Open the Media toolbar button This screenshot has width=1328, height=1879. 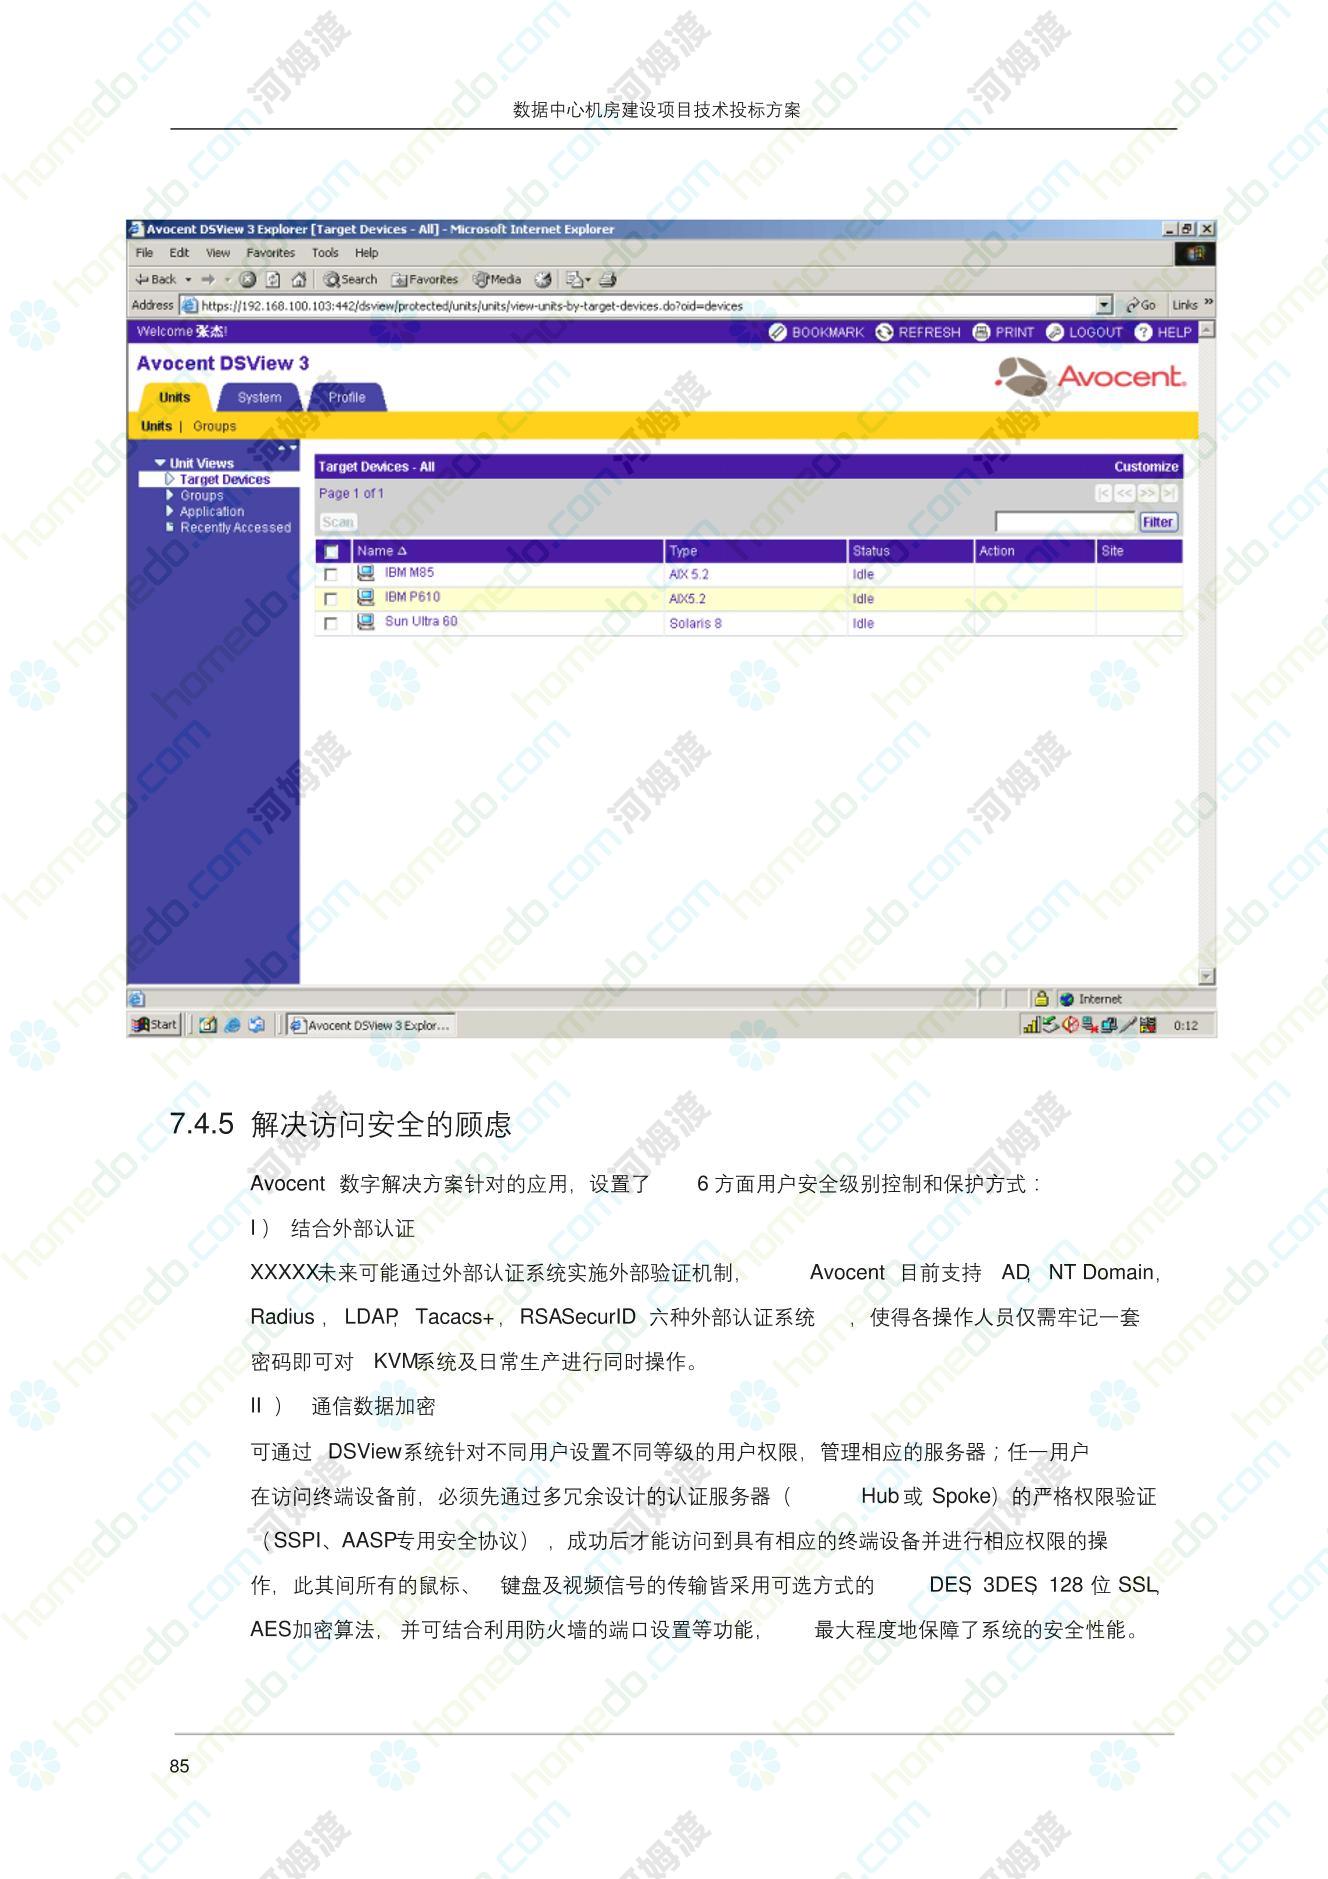pyautogui.click(x=497, y=280)
